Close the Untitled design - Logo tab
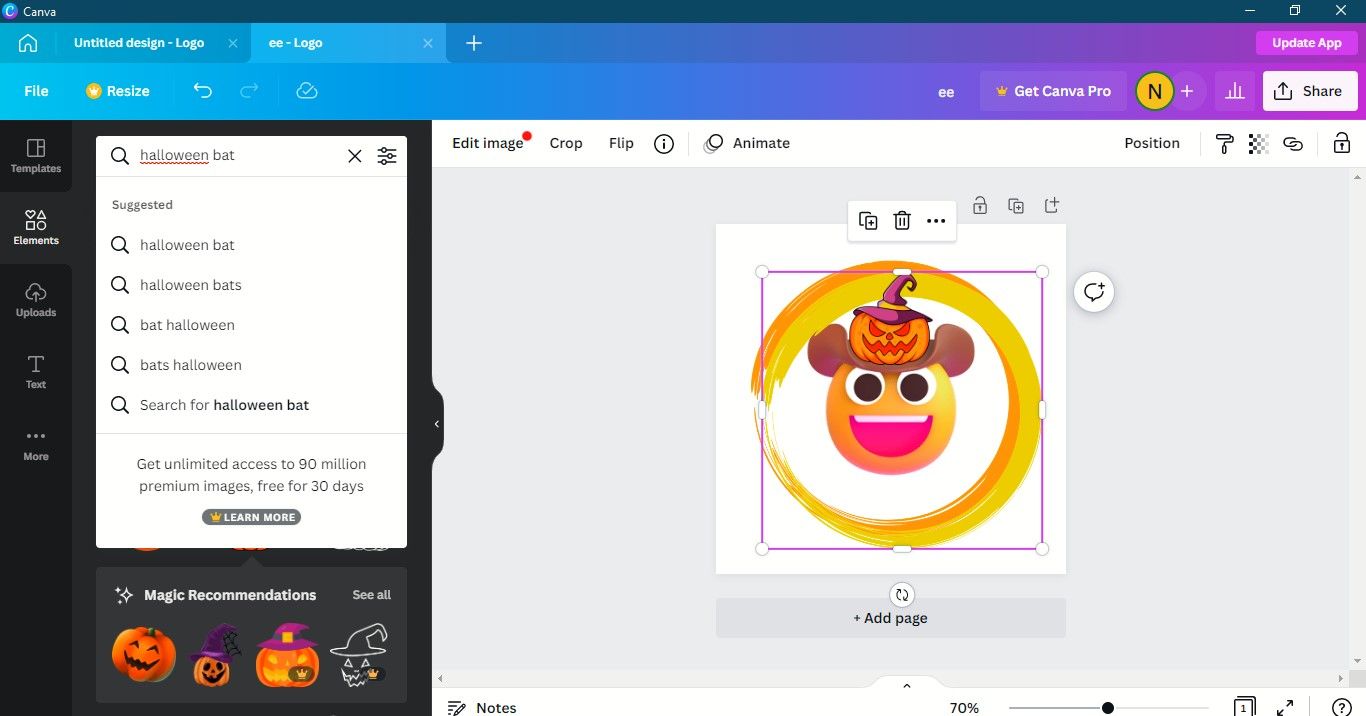Screen dimensions: 1366x716 pos(233,43)
